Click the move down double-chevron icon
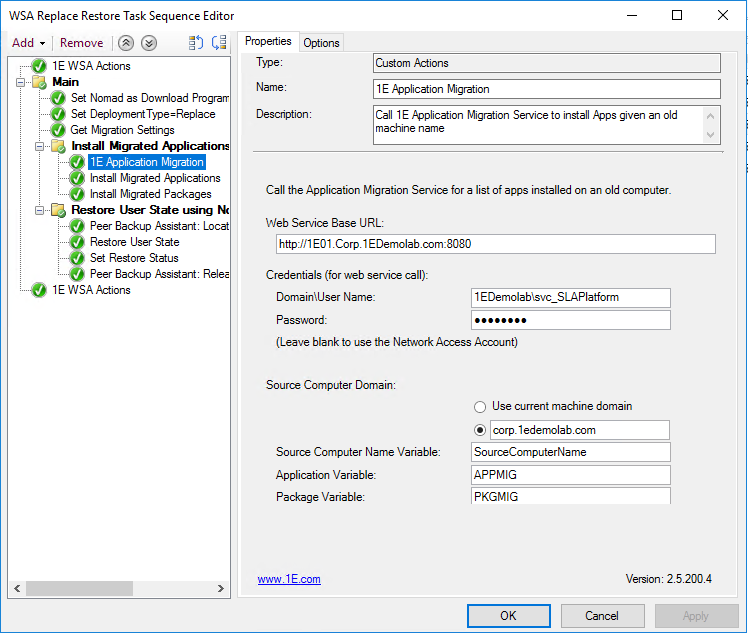 pyautogui.click(x=149, y=43)
